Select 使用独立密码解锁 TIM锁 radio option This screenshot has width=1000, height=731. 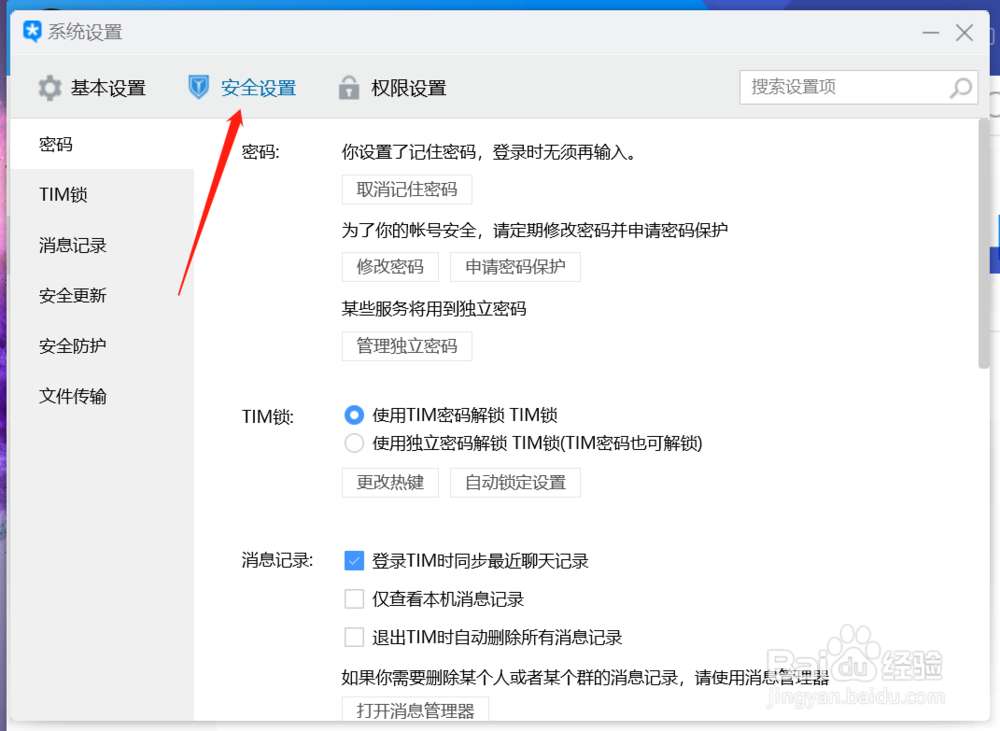[354, 443]
